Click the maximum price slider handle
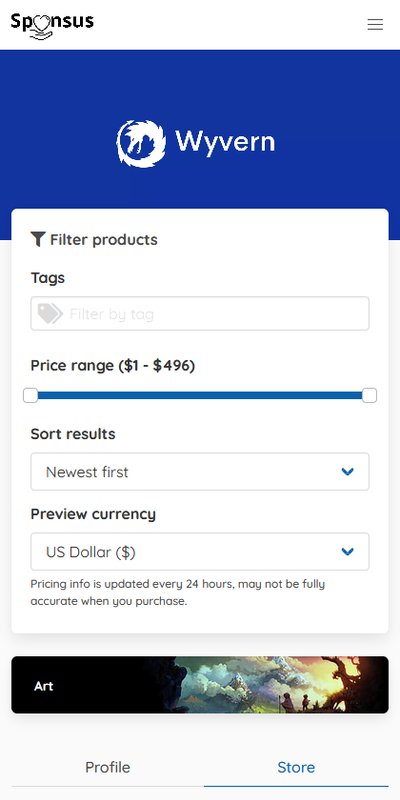Image resolution: width=400 pixels, height=800 pixels. click(x=369, y=395)
